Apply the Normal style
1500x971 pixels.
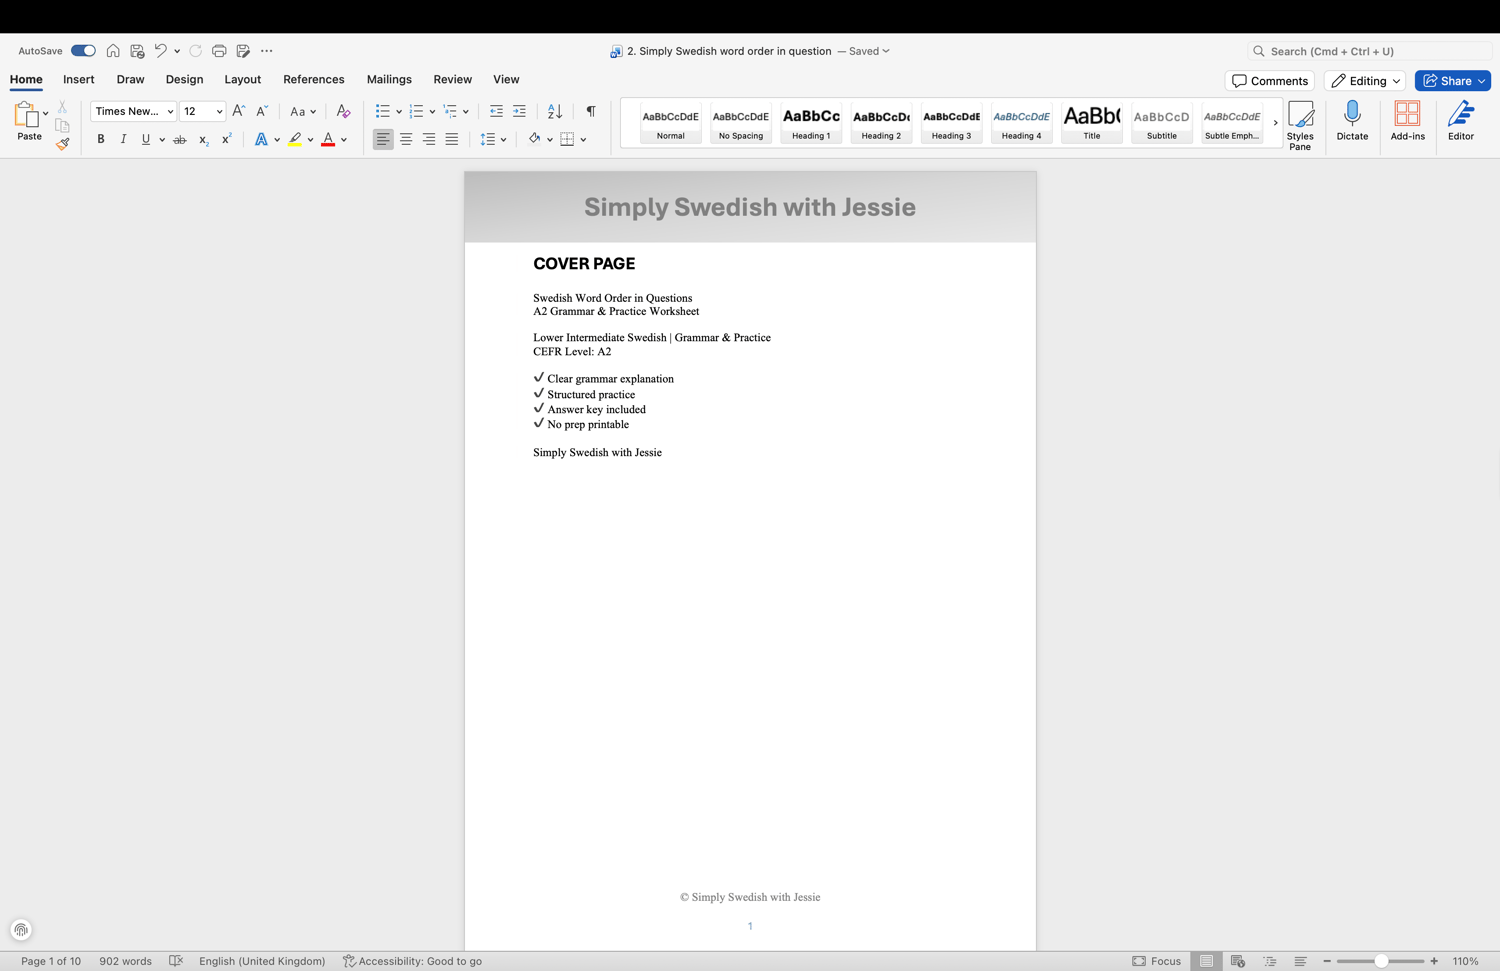point(671,123)
